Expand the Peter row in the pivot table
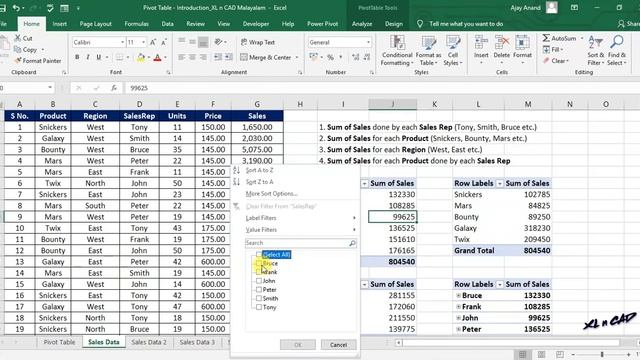Screen dimensions: 640x360 tap(458, 329)
